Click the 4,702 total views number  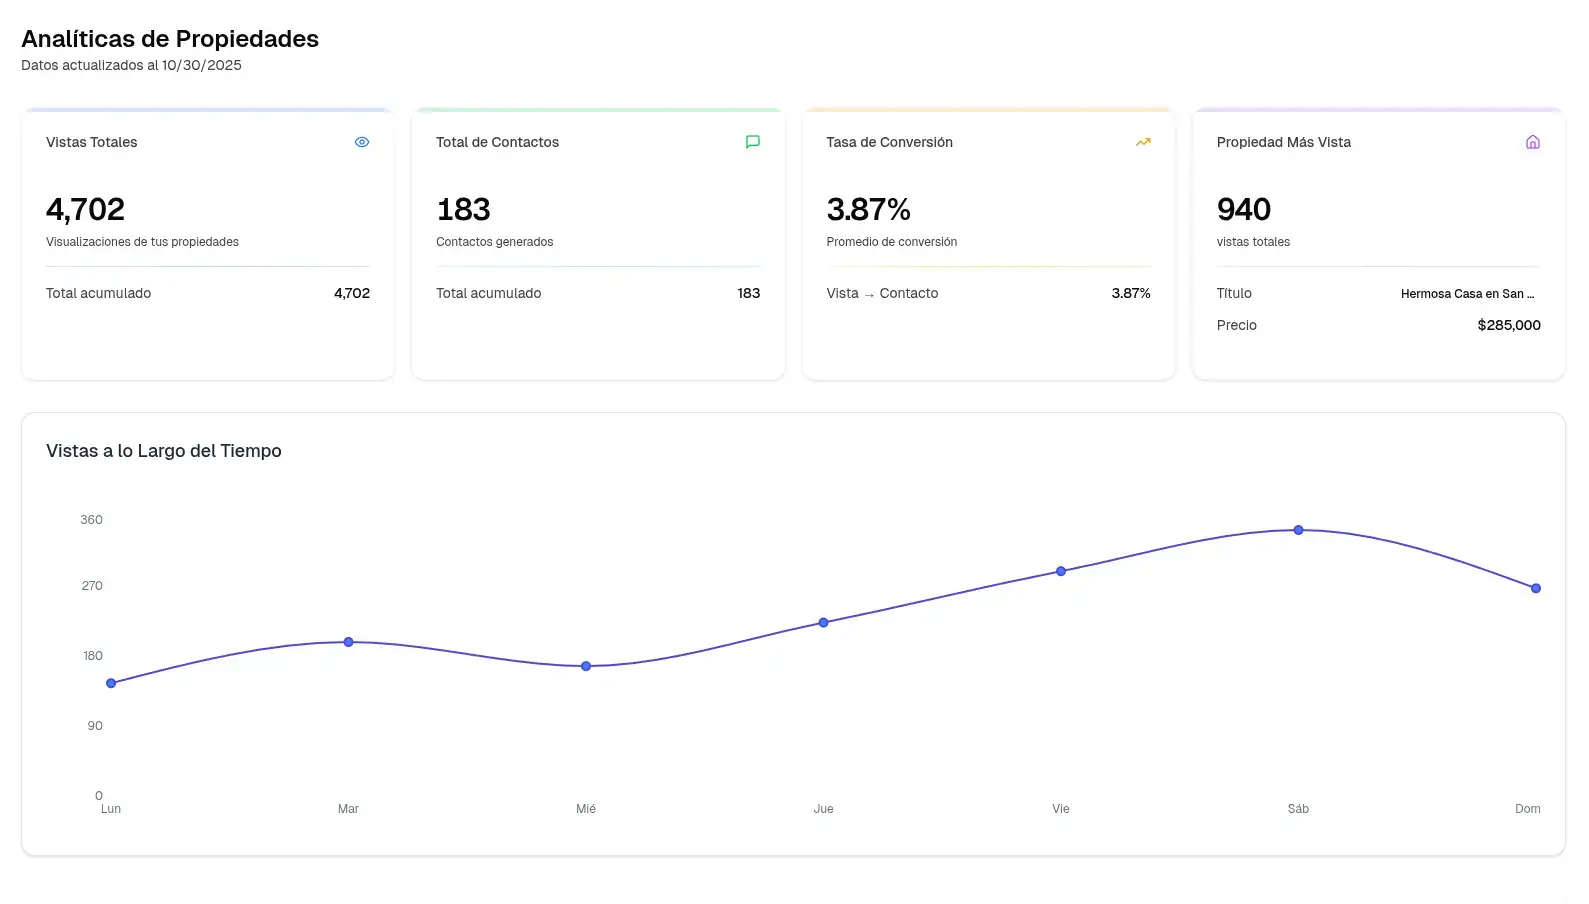pyautogui.click(x=85, y=209)
